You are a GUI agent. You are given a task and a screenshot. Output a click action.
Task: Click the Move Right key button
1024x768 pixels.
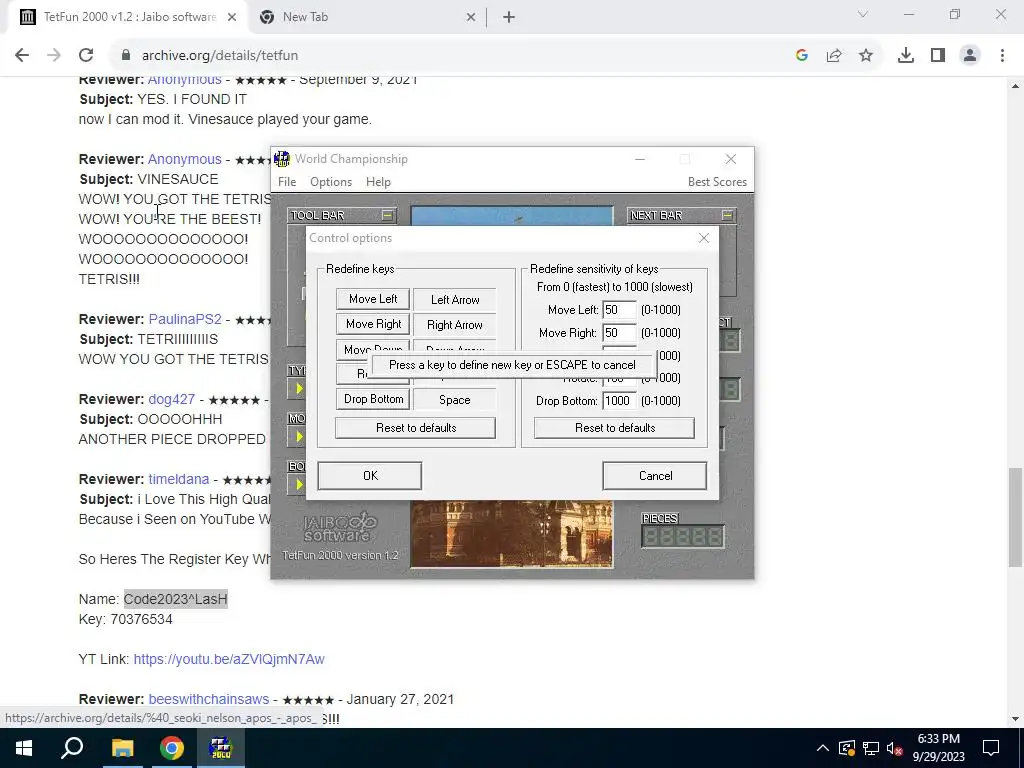pos(373,324)
